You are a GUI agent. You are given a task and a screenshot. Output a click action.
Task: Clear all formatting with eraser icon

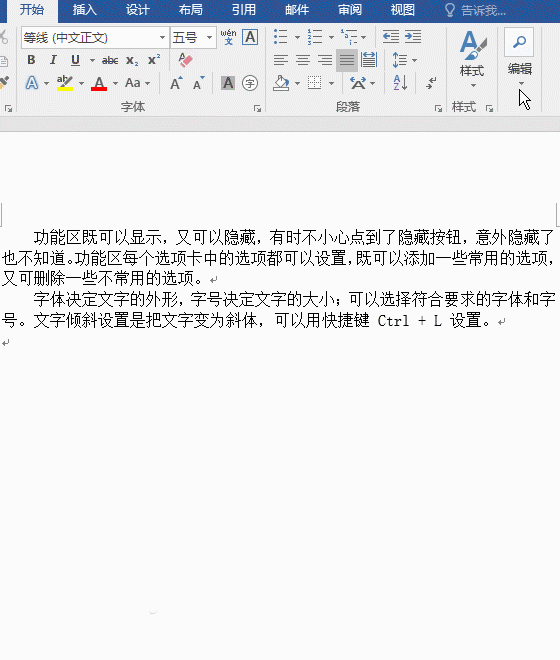(185, 60)
